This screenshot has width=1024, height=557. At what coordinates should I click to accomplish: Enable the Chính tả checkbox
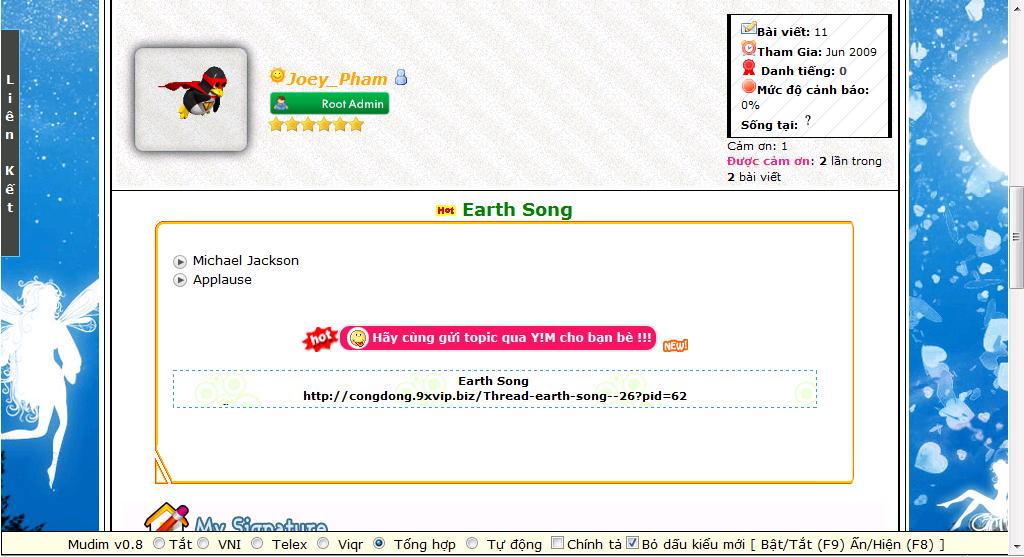[x=558, y=544]
